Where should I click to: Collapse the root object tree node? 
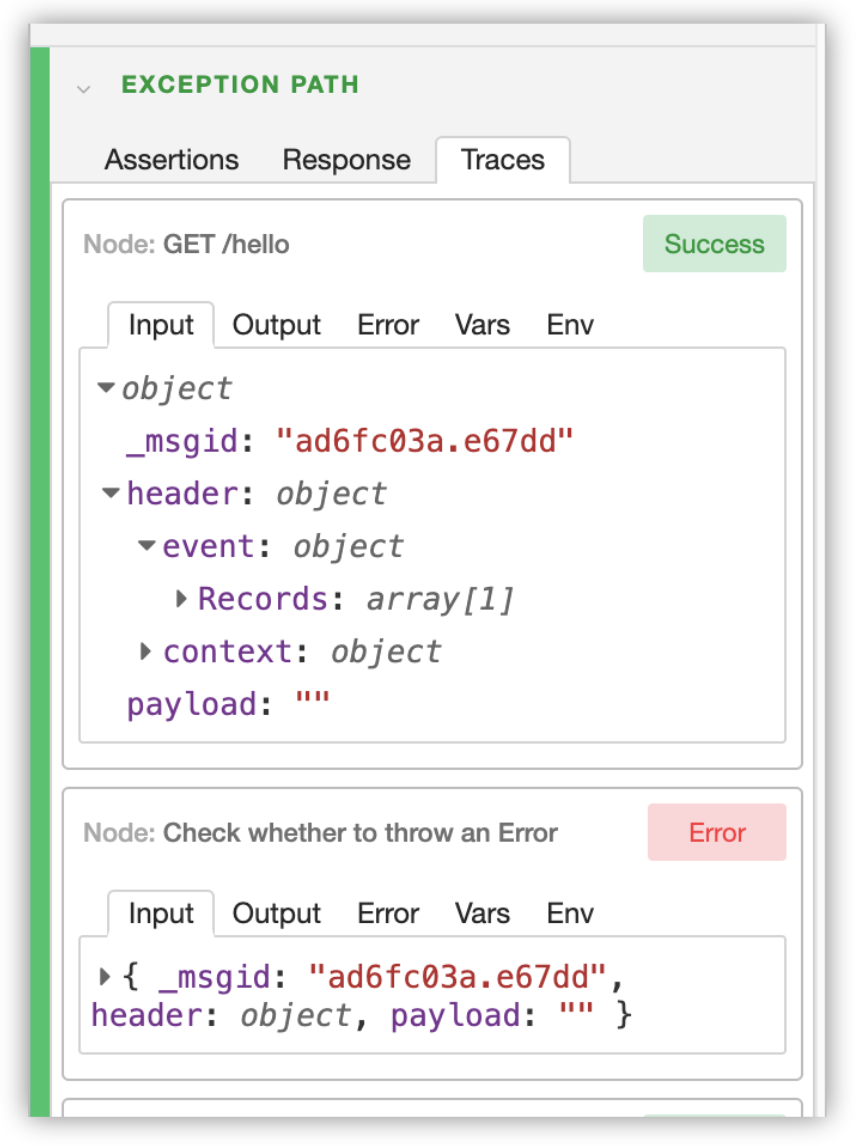[106, 387]
